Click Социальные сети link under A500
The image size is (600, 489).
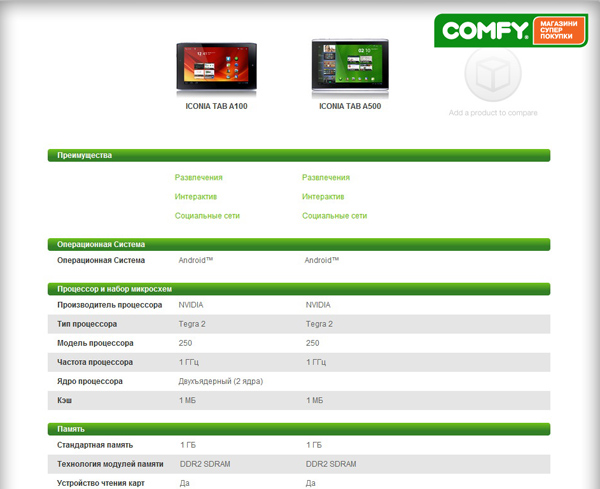(335, 216)
